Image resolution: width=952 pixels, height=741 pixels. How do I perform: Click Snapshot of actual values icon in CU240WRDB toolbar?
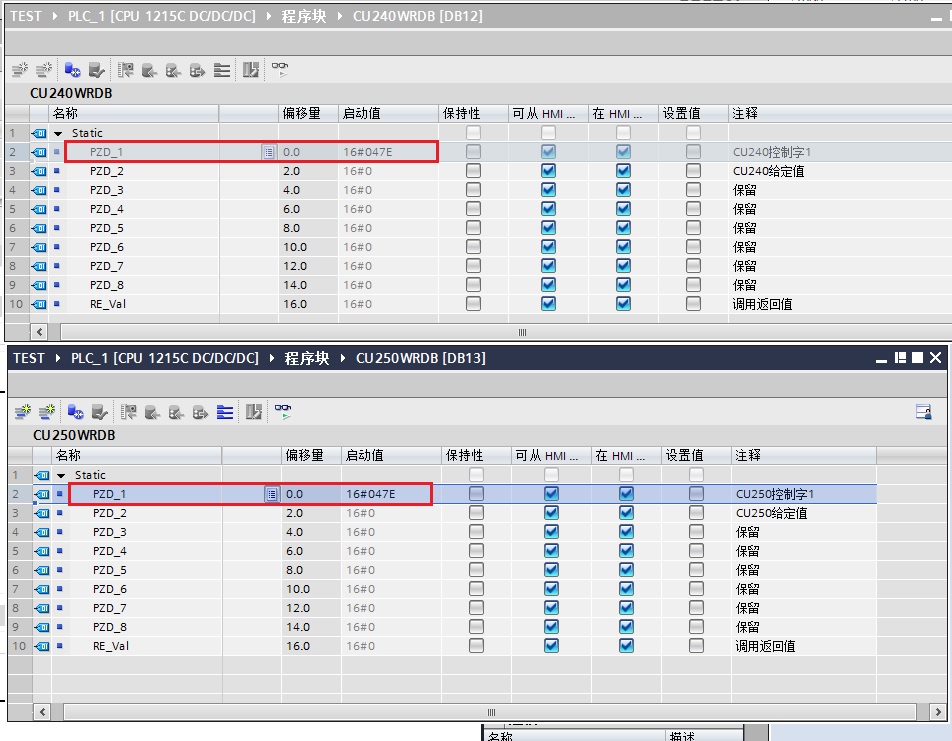click(x=97, y=70)
